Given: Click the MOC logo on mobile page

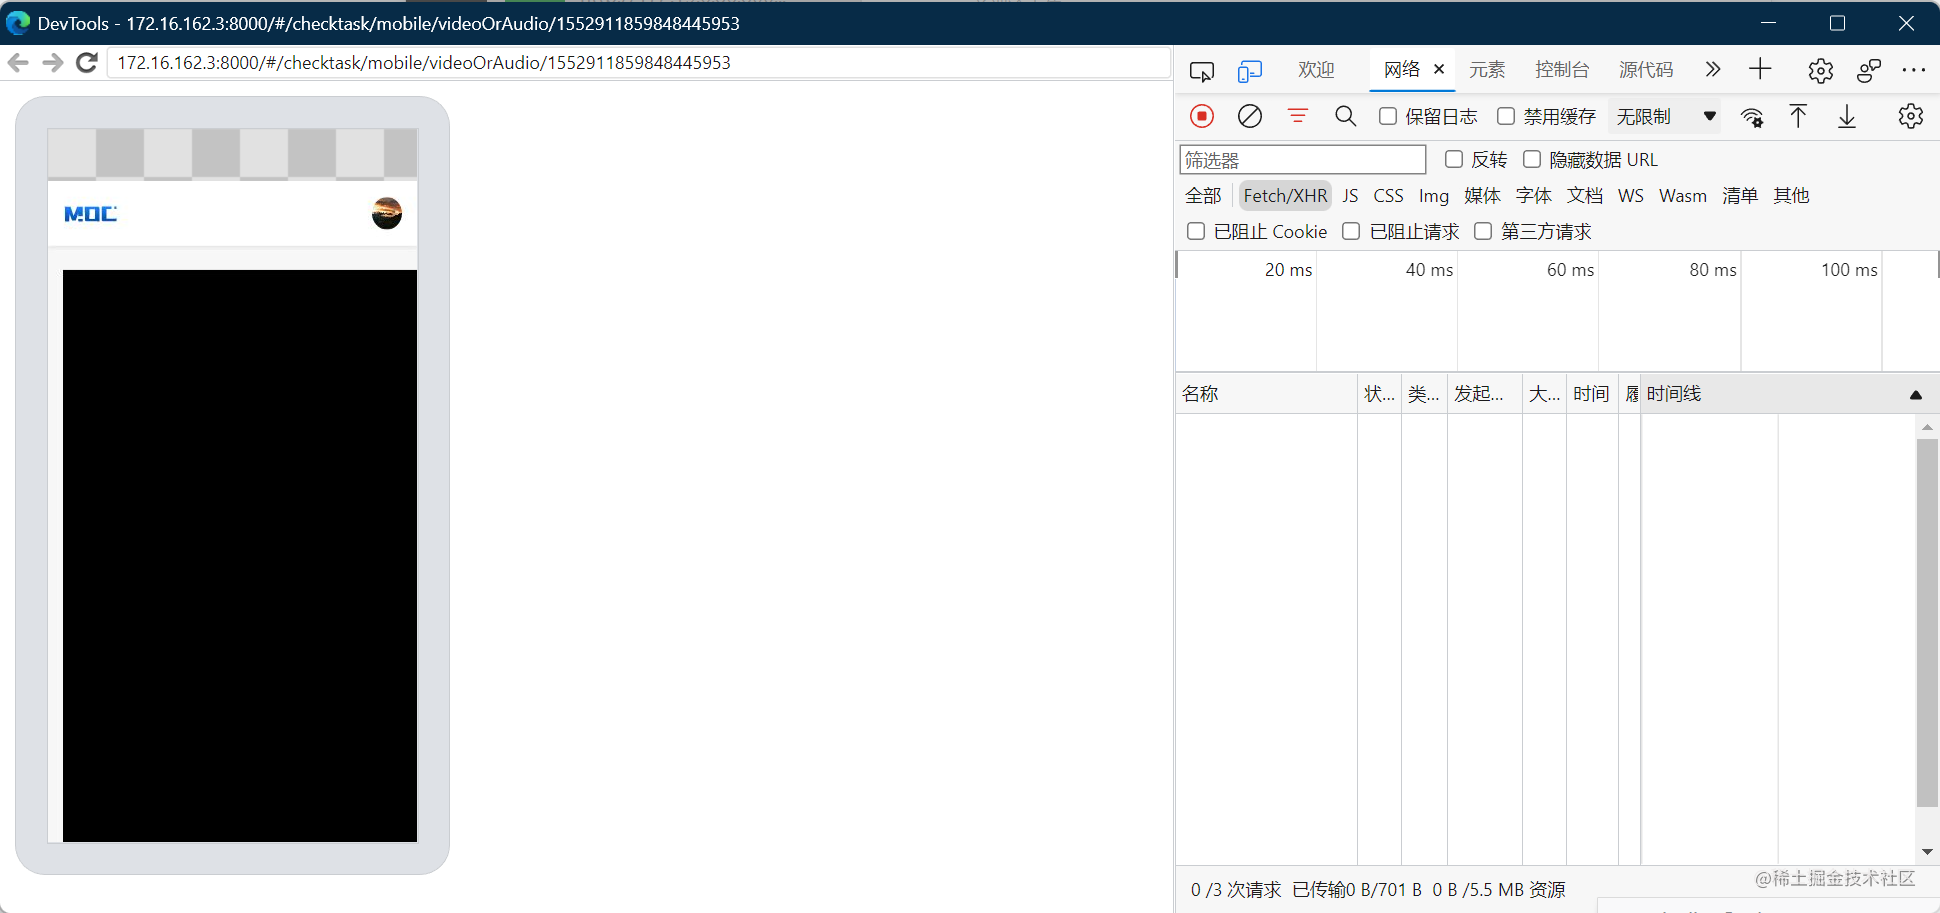Looking at the screenshot, I should click(x=91, y=214).
